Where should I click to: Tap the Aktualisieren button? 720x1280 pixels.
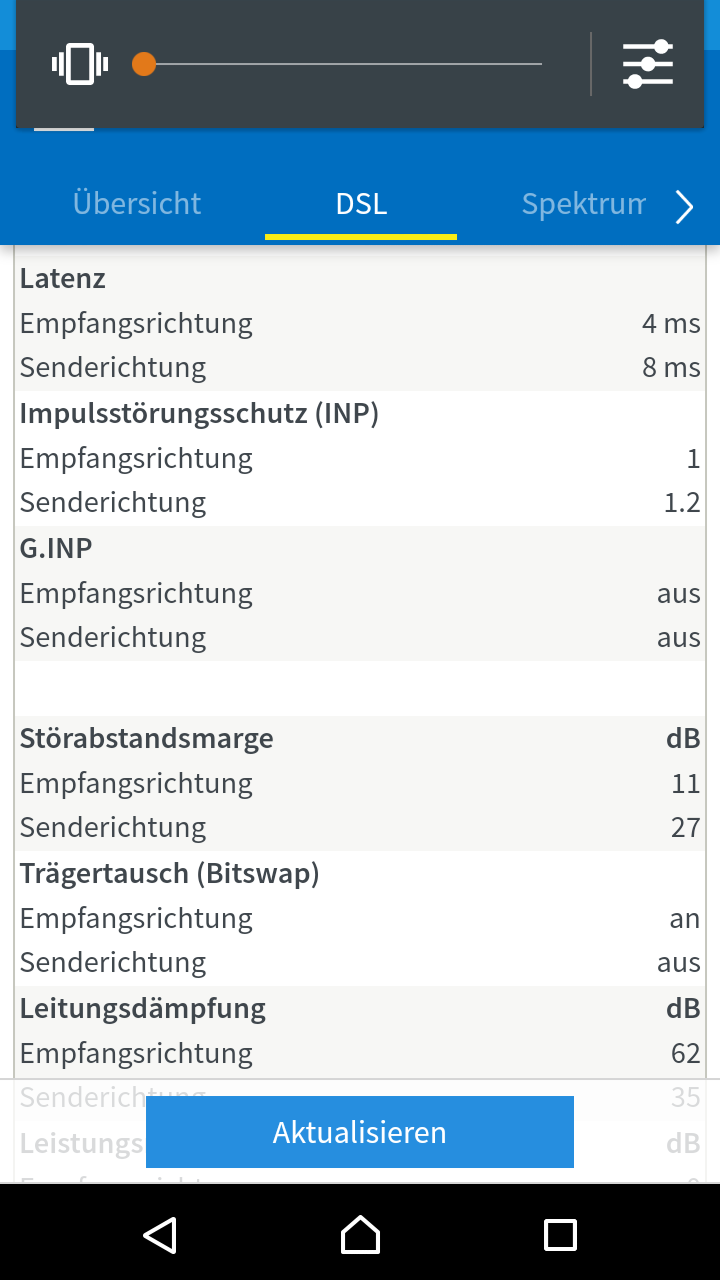click(x=360, y=1132)
